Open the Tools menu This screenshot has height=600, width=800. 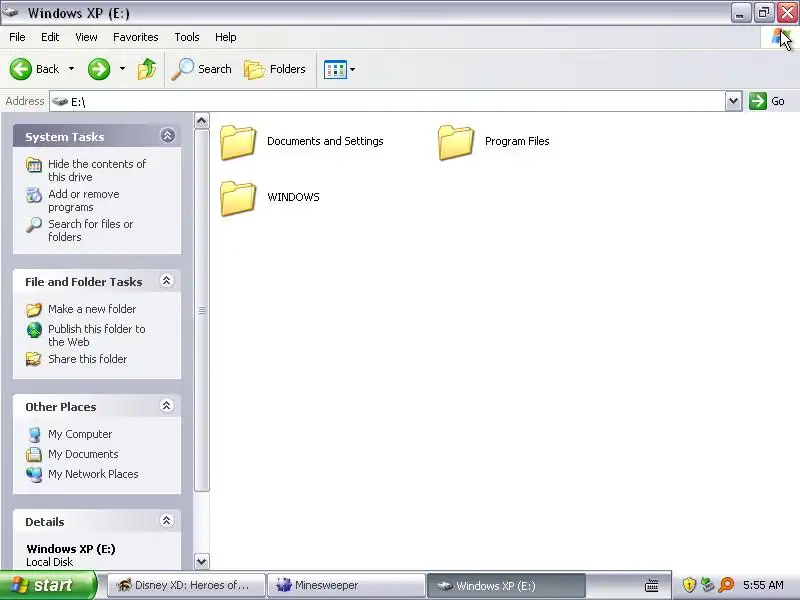point(187,37)
